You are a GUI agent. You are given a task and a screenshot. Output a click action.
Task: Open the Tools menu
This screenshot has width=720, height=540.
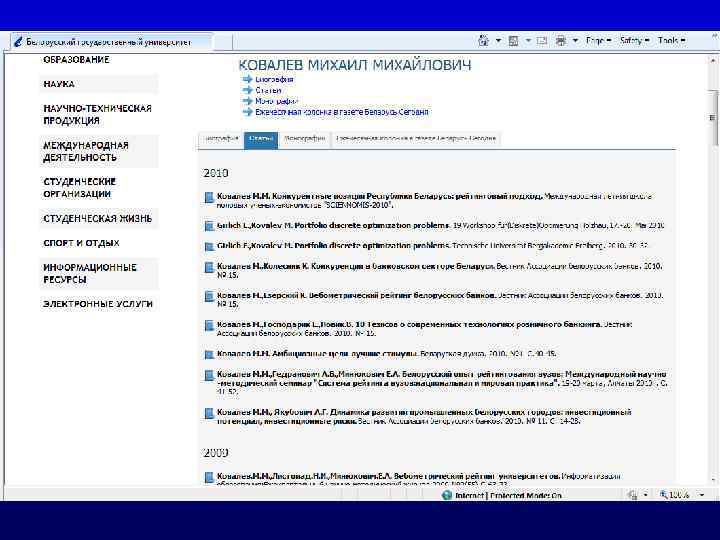click(x=671, y=41)
